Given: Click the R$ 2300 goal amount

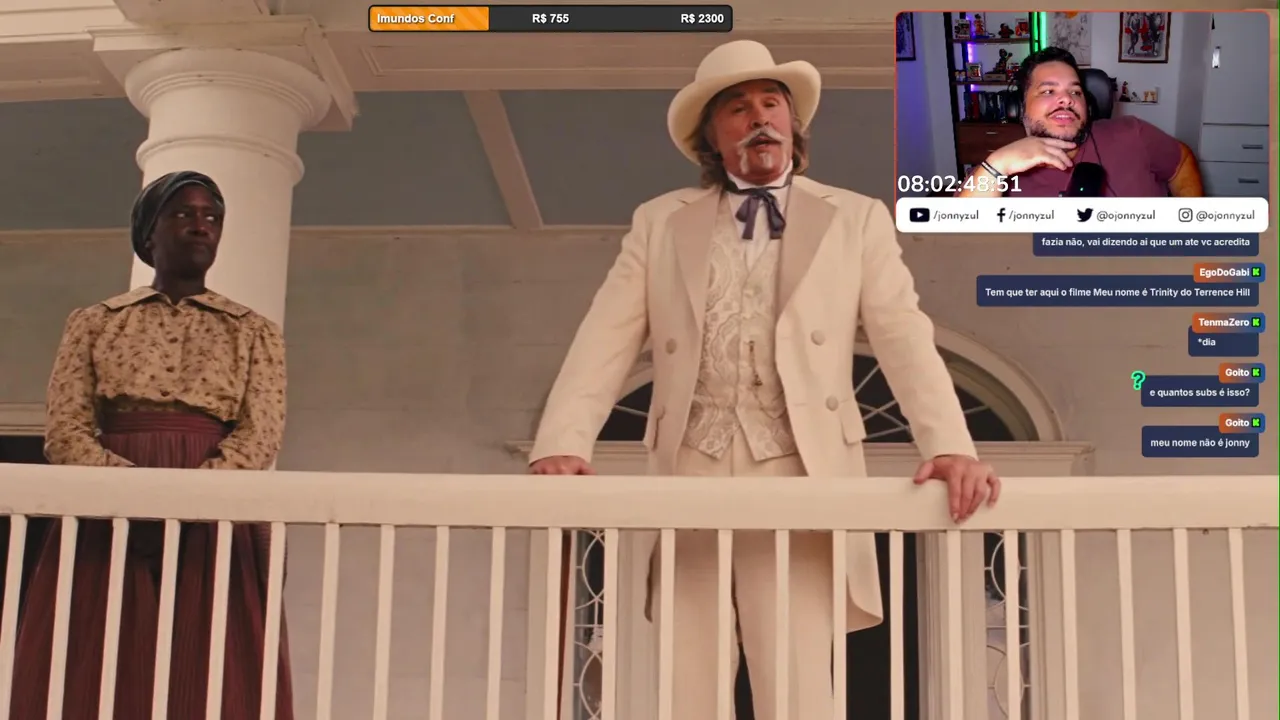Looking at the screenshot, I should point(702,18).
